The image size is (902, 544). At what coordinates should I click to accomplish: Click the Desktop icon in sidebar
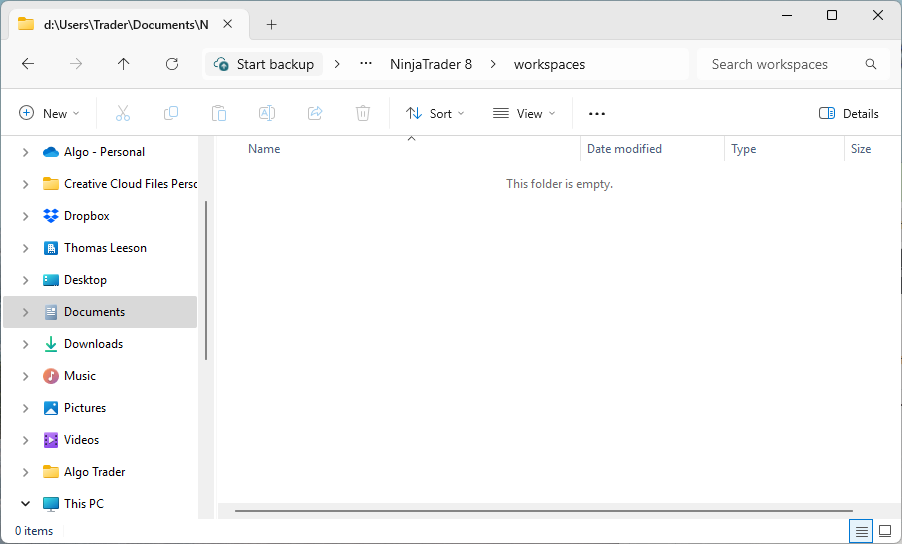(51, 280)
